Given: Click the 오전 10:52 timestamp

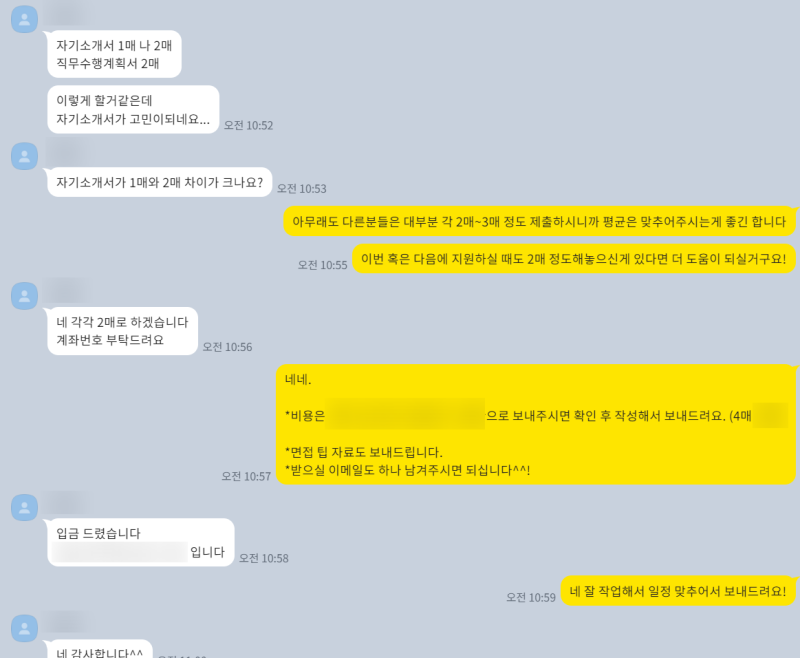Looking at the screenshot, I should pyautogui.click(x=248, y=125).
